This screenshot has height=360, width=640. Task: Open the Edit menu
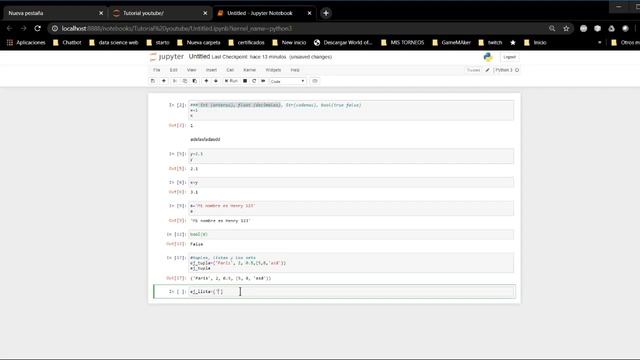(x=174, y=70)
